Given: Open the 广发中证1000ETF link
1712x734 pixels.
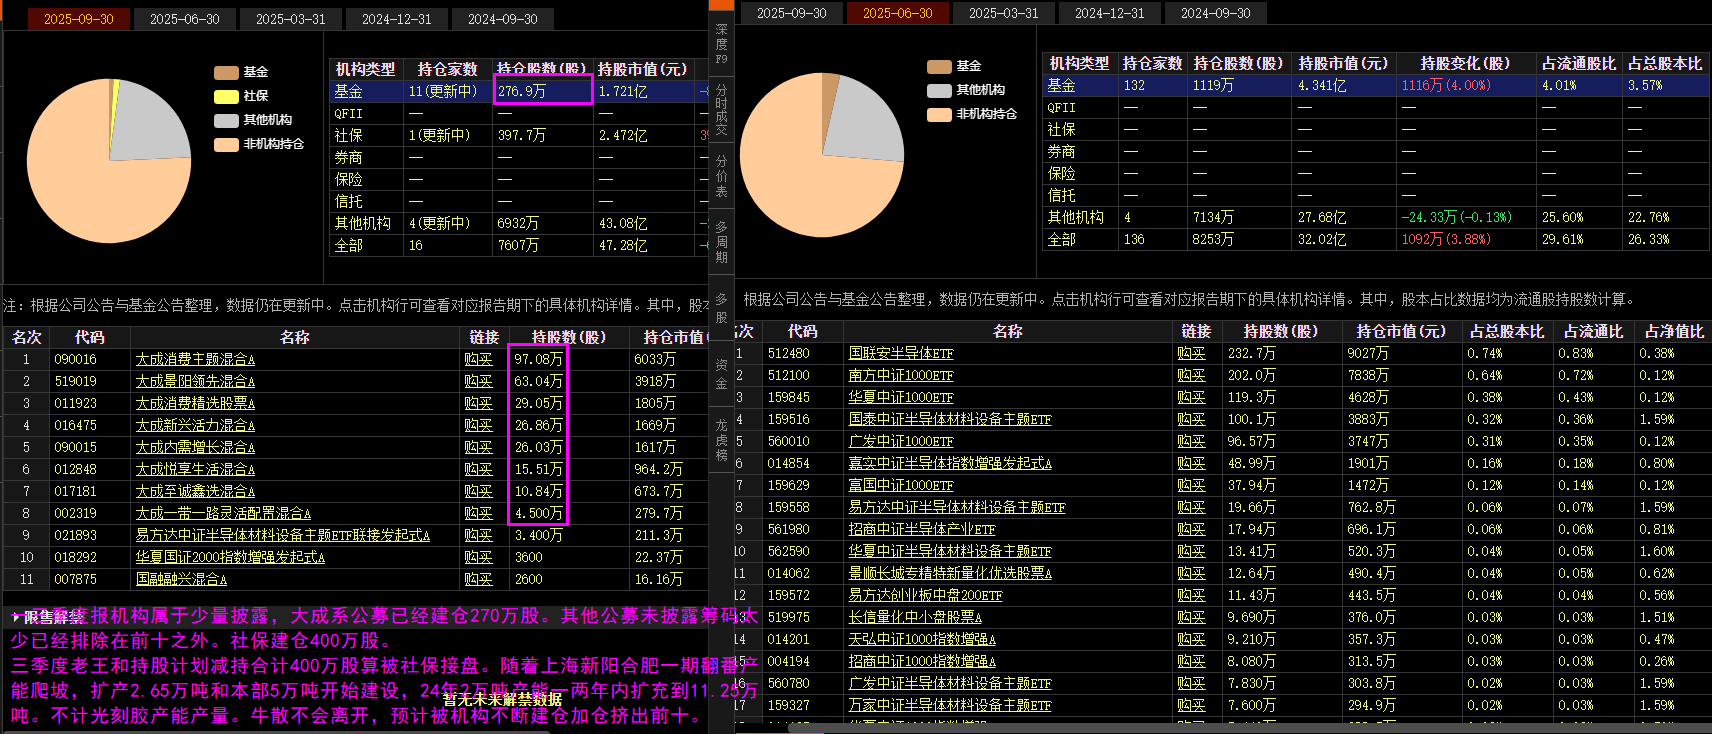Looking at the screenshot, I should (901, 441).
